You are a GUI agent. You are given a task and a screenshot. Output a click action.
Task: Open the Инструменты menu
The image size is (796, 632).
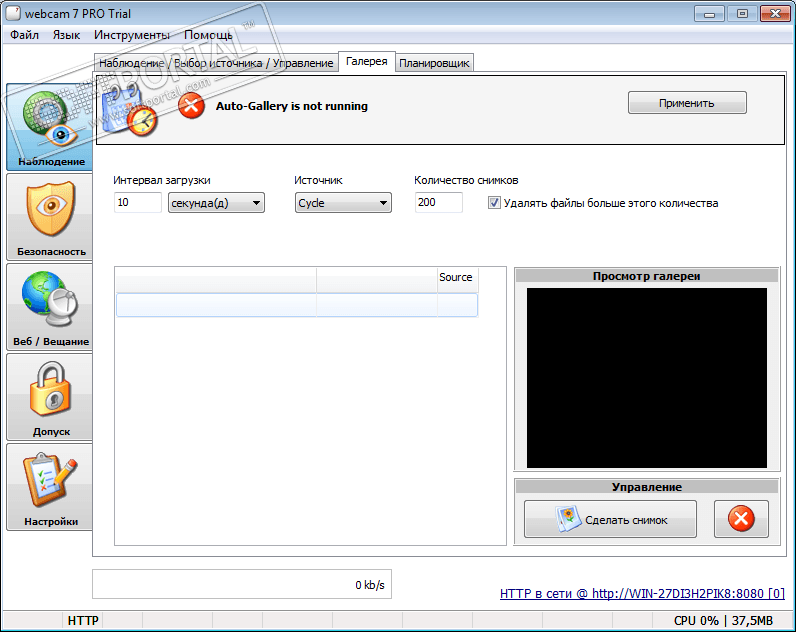point(131,35)
